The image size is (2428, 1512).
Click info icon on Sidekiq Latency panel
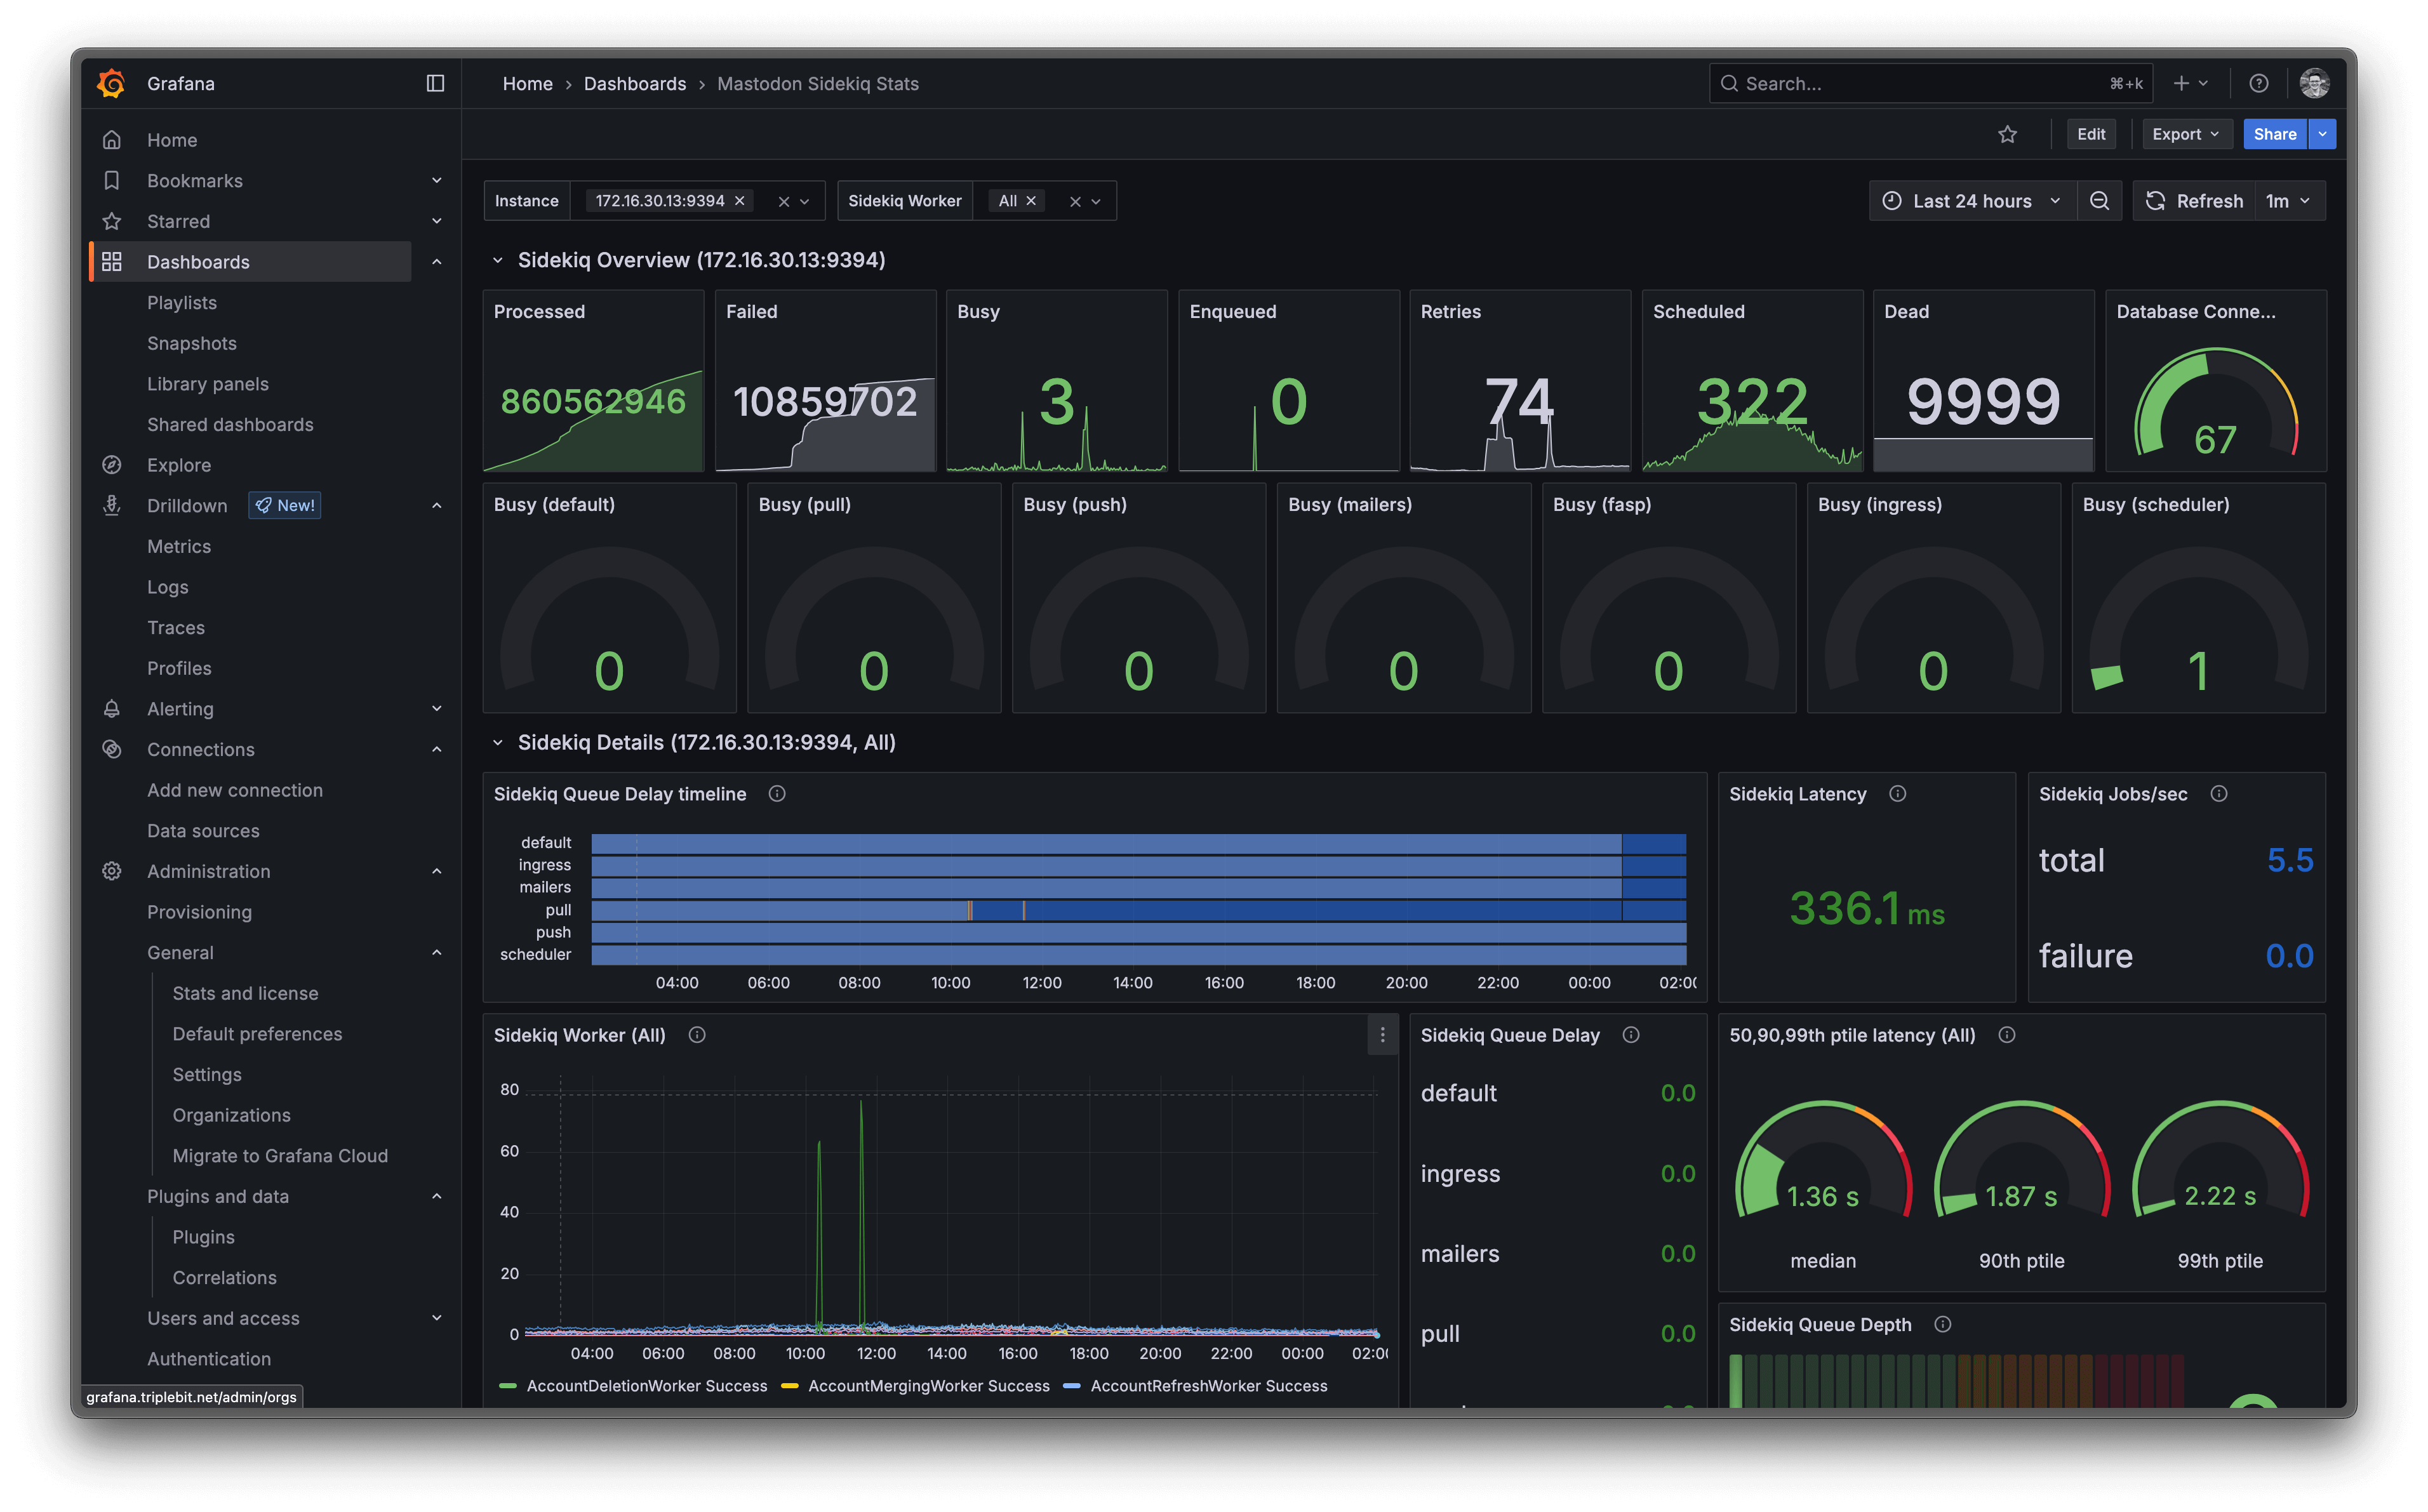(x=1897, y=794)
